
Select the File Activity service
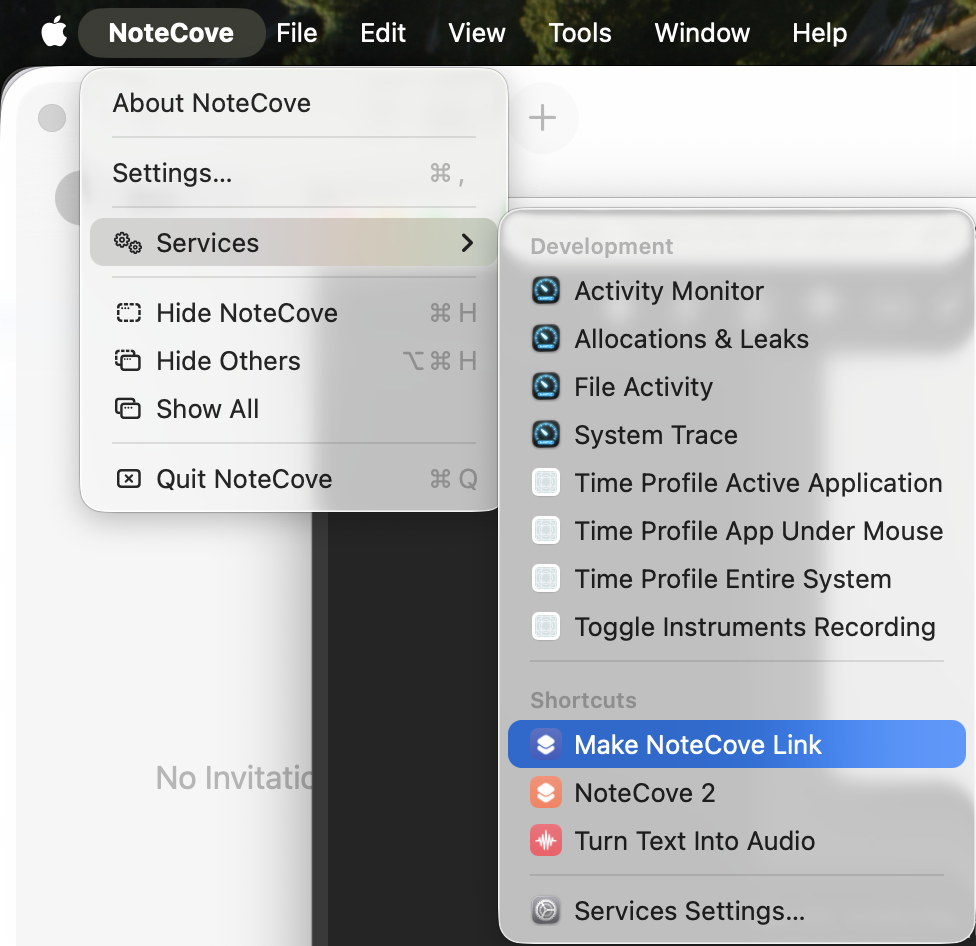coord(737,386)
